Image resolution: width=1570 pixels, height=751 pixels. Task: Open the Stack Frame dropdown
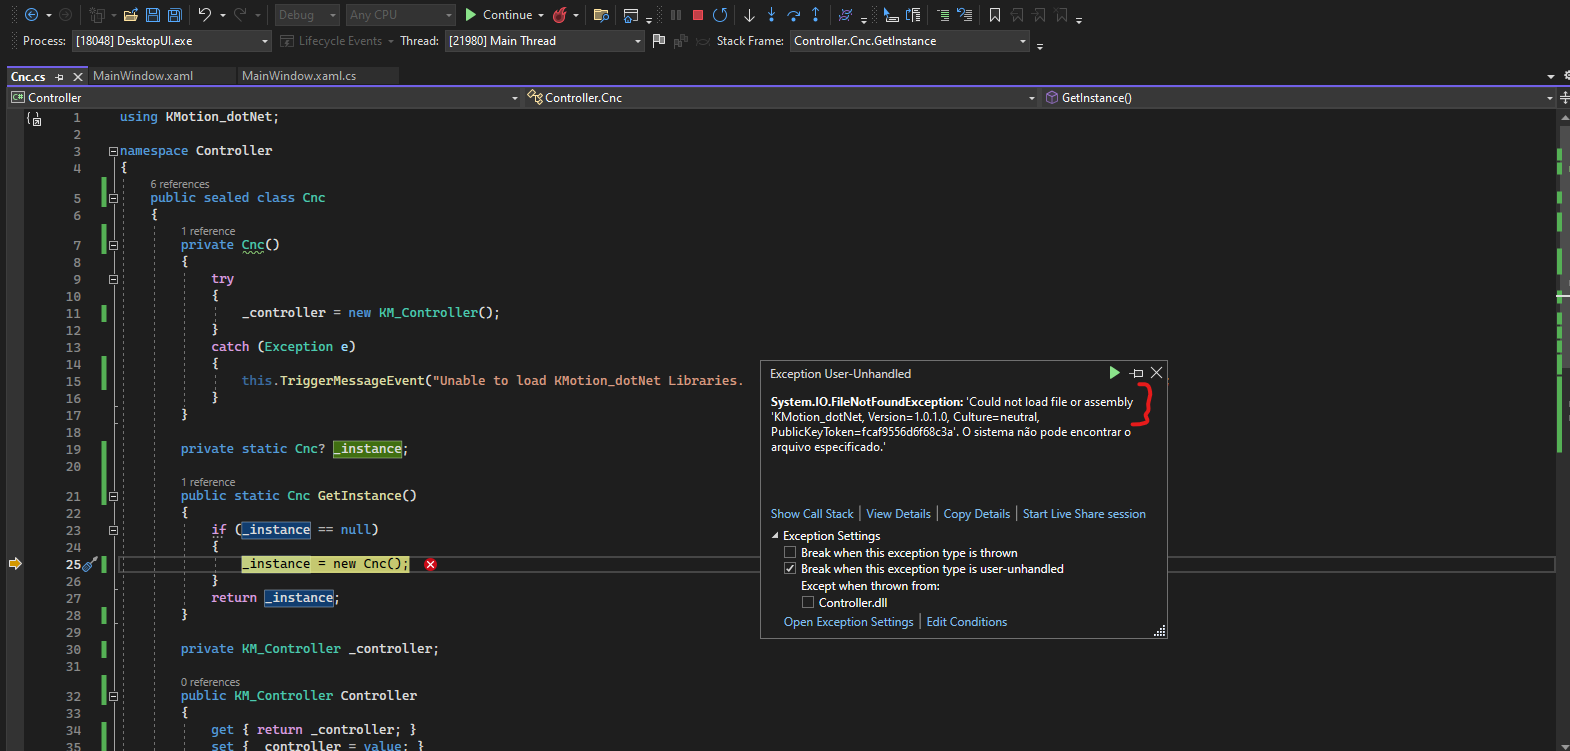(1022, 41)
